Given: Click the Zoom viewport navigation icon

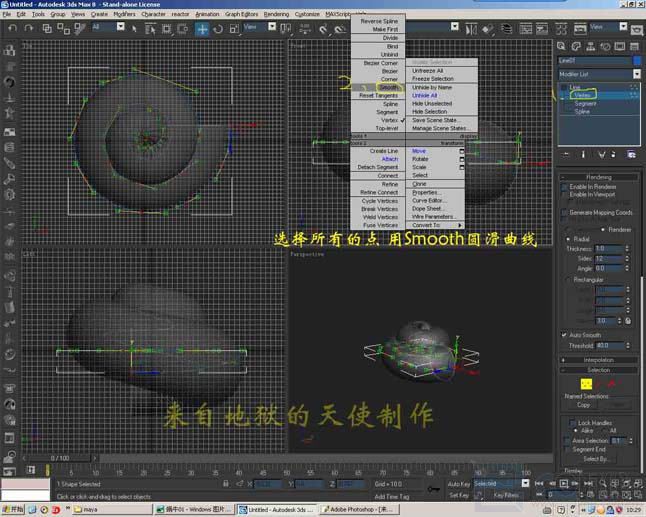Looking at the screenshot, I should [x=603, y=483].
